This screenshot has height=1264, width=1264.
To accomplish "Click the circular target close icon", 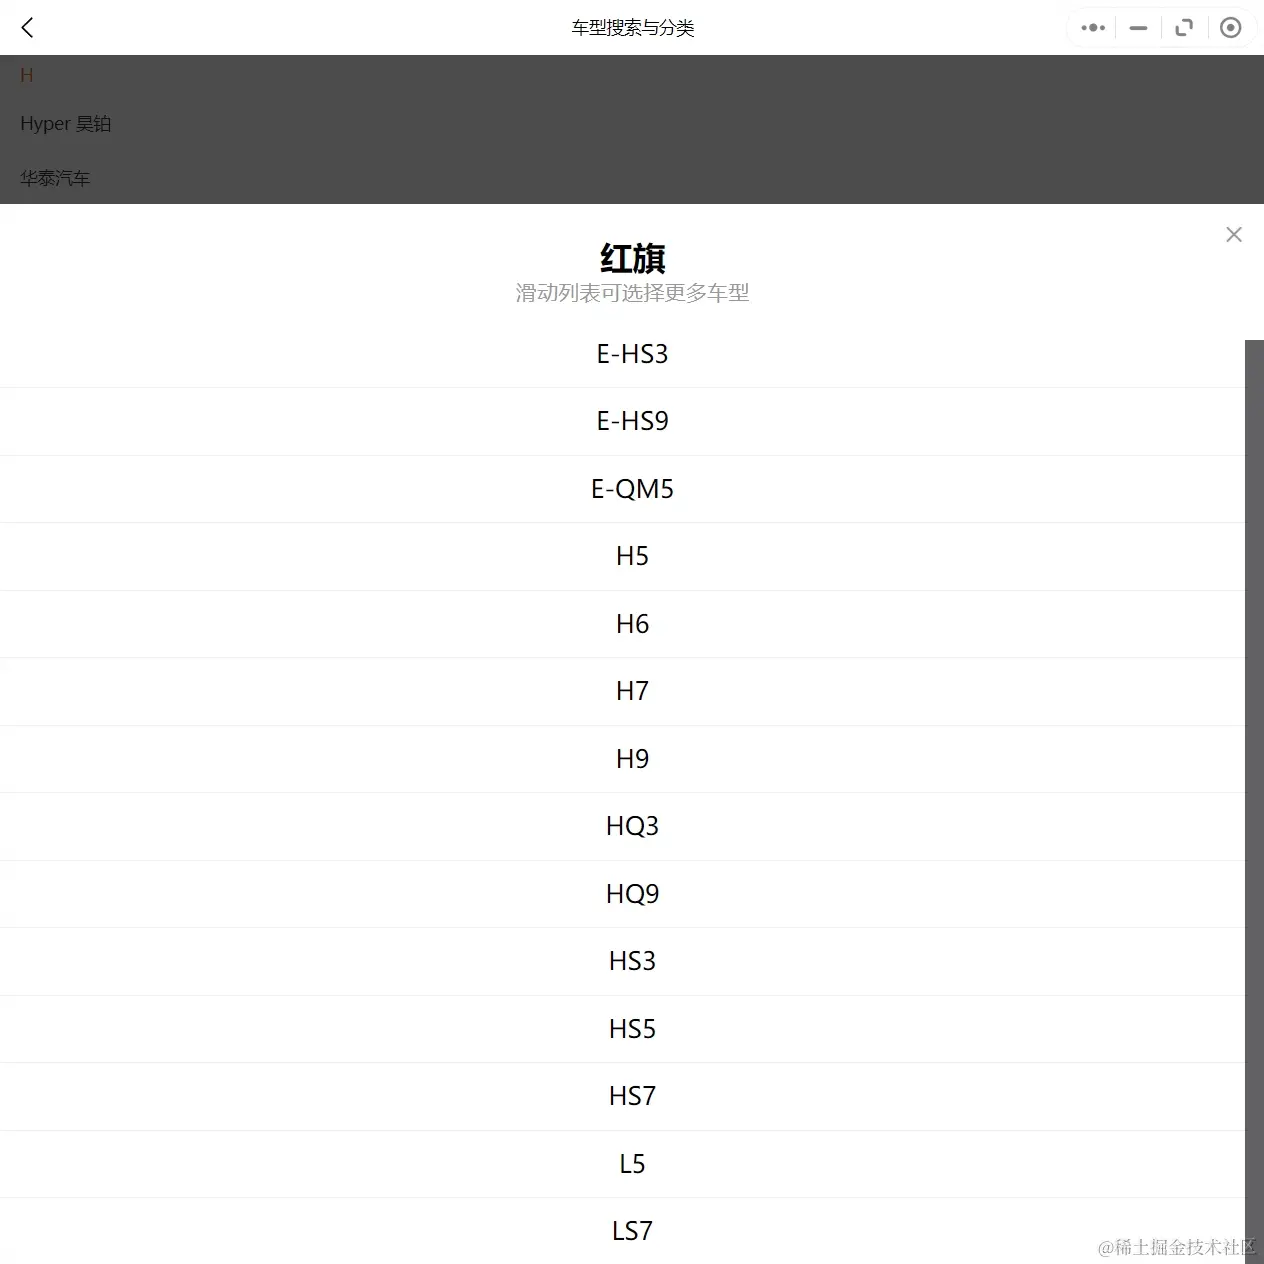I will pos(1231,28).
